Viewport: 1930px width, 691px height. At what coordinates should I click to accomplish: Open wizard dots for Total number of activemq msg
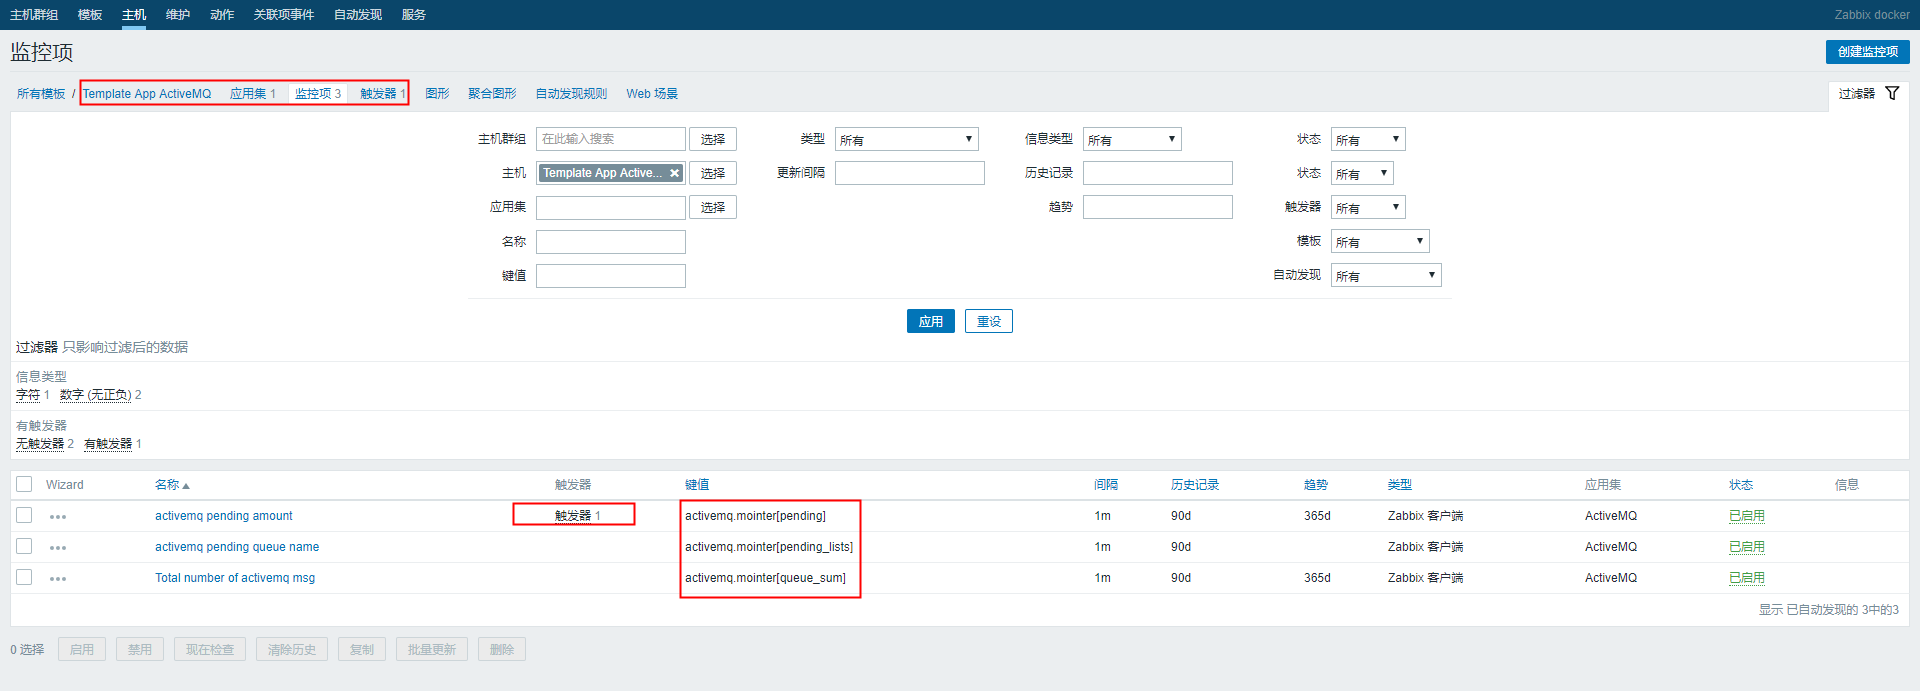point(58,579)
